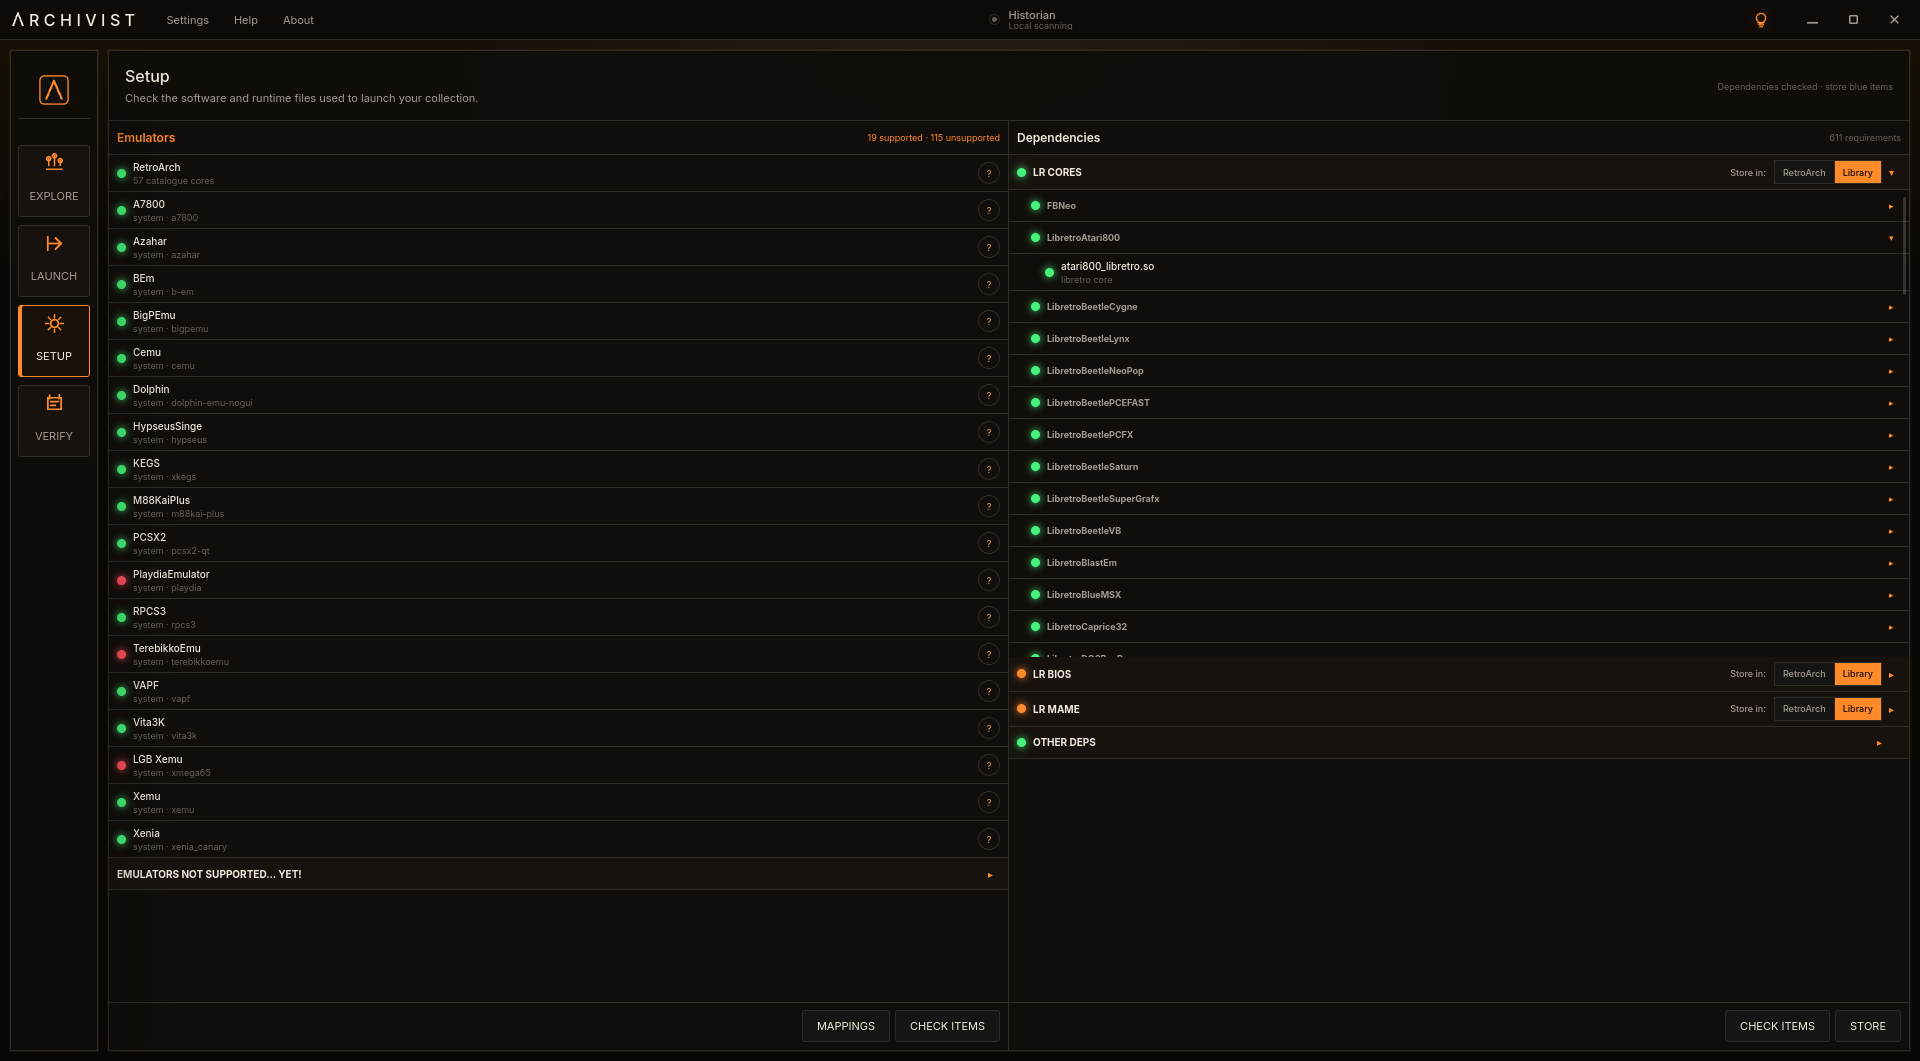1920x1061 pixels.
Task: Click the dependencies list scrollbar
Action: click(x=1904, y=245)
